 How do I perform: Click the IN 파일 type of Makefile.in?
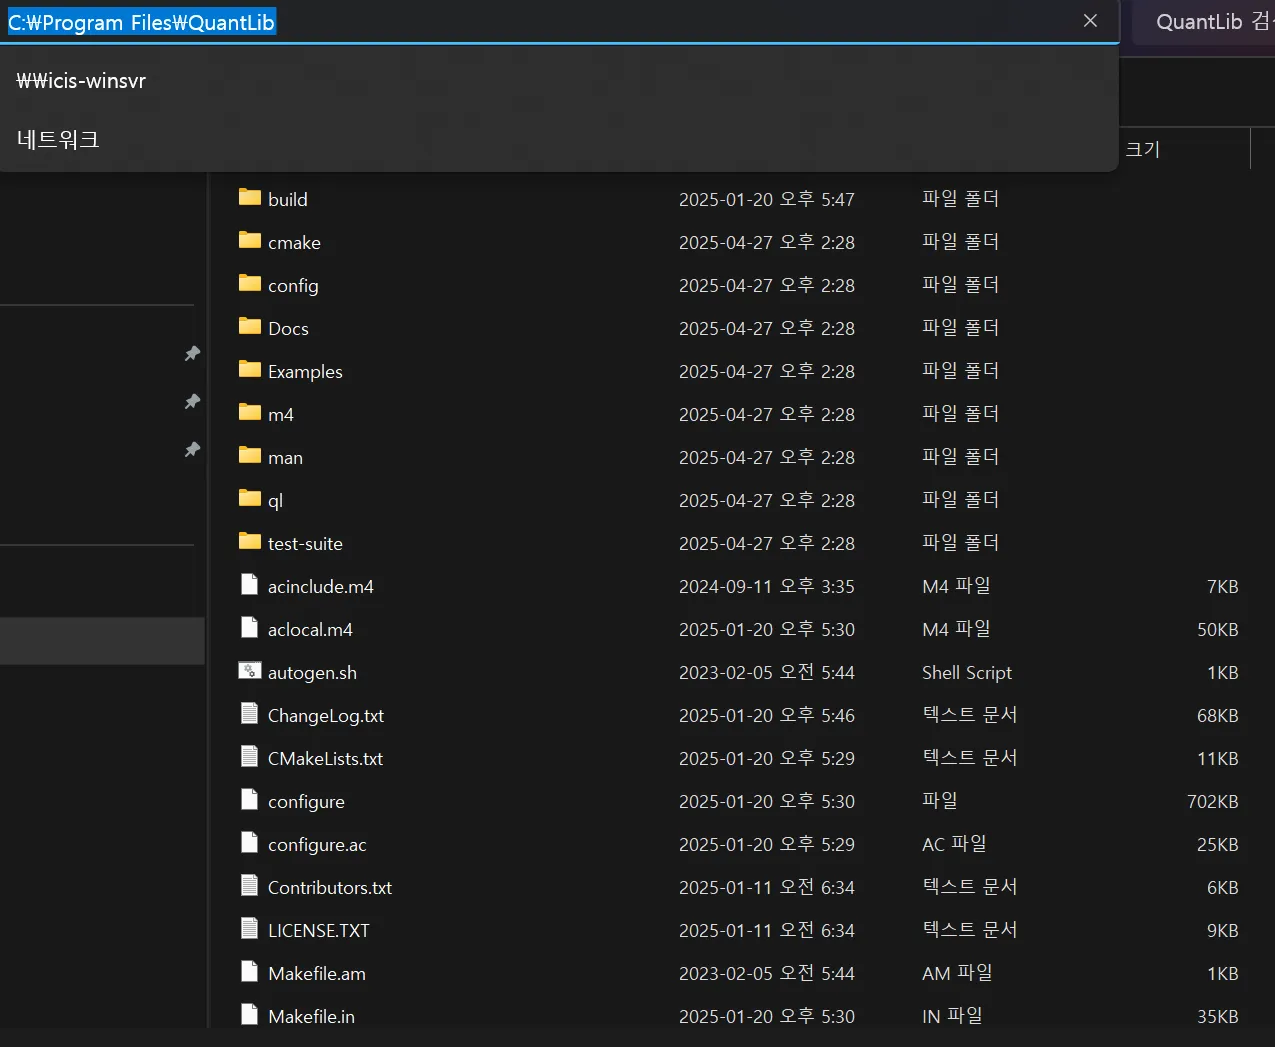[952, 1016]
